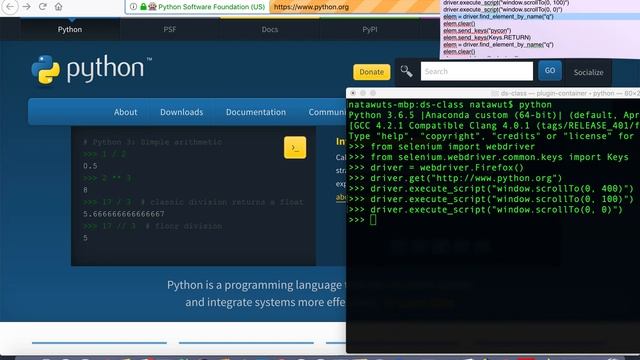Viewport: 640px width, 360px height.
Task: Open the Docs top tab
Action: point(270,29)
